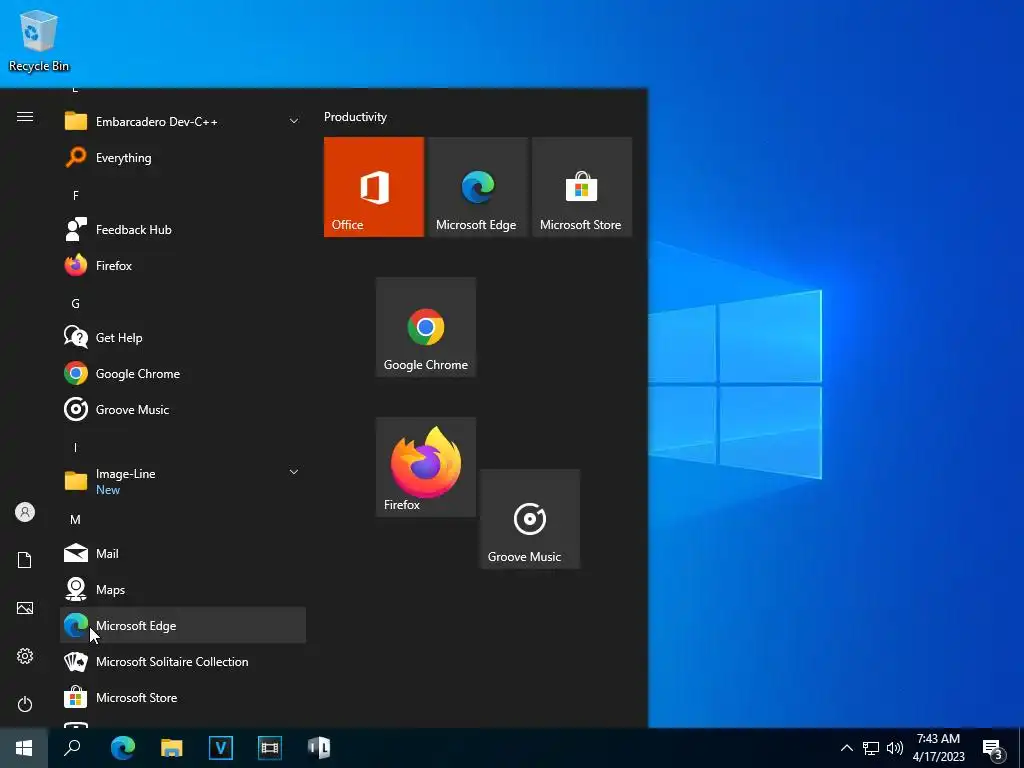Open the clock showing 7:43 AM
The height and width of the screenshot is (768, 1024).
click(x=938, y=748)
